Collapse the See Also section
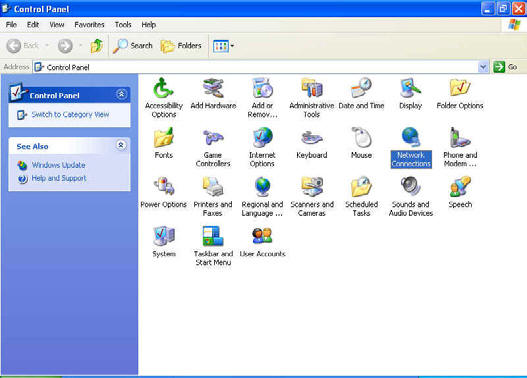 coord(121,145)
